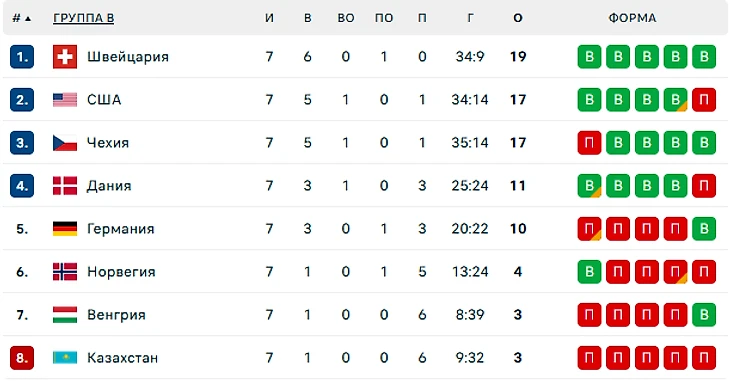This screenshot has width=730, height=382.
Task: Click the Hungary flag icon
Action: tap(65, 315)
